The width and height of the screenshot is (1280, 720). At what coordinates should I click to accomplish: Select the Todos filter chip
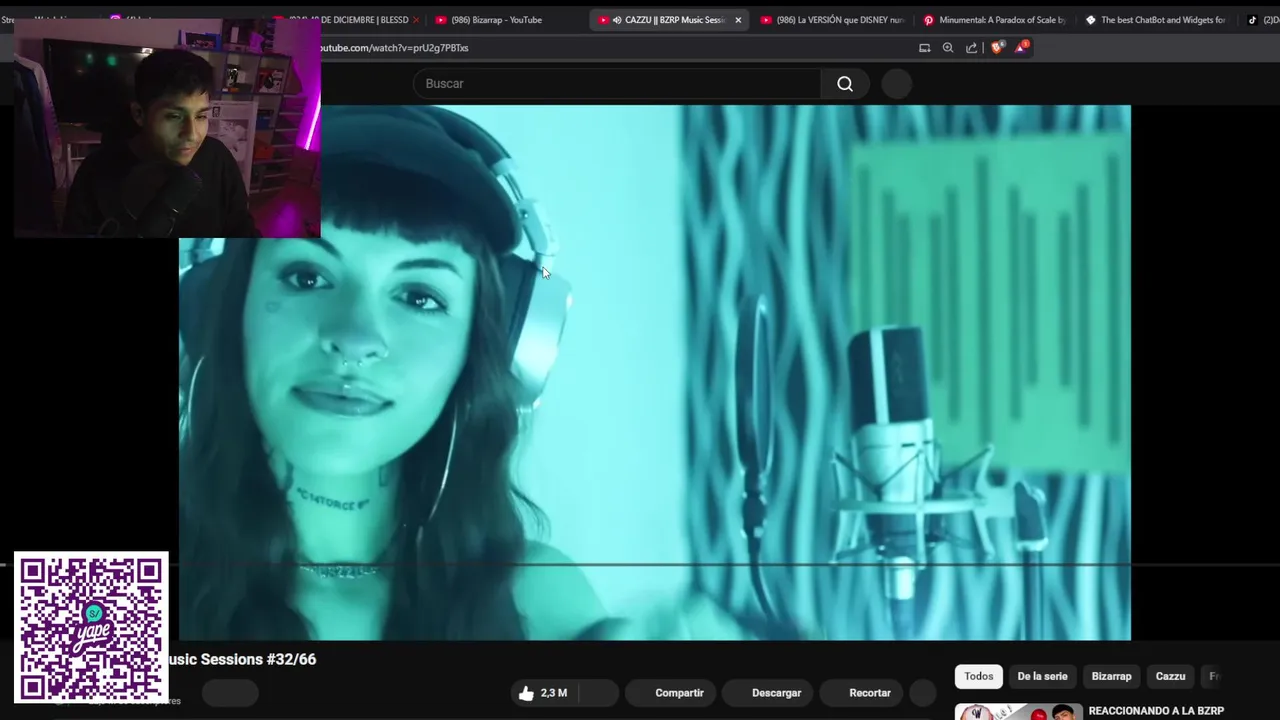[978, 677]
